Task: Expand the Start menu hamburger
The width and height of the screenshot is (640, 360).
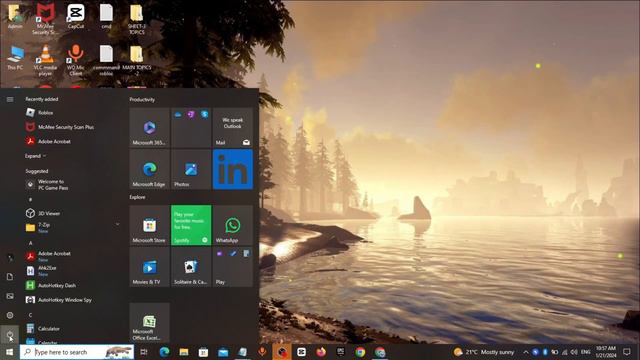Action: [10, 99]
